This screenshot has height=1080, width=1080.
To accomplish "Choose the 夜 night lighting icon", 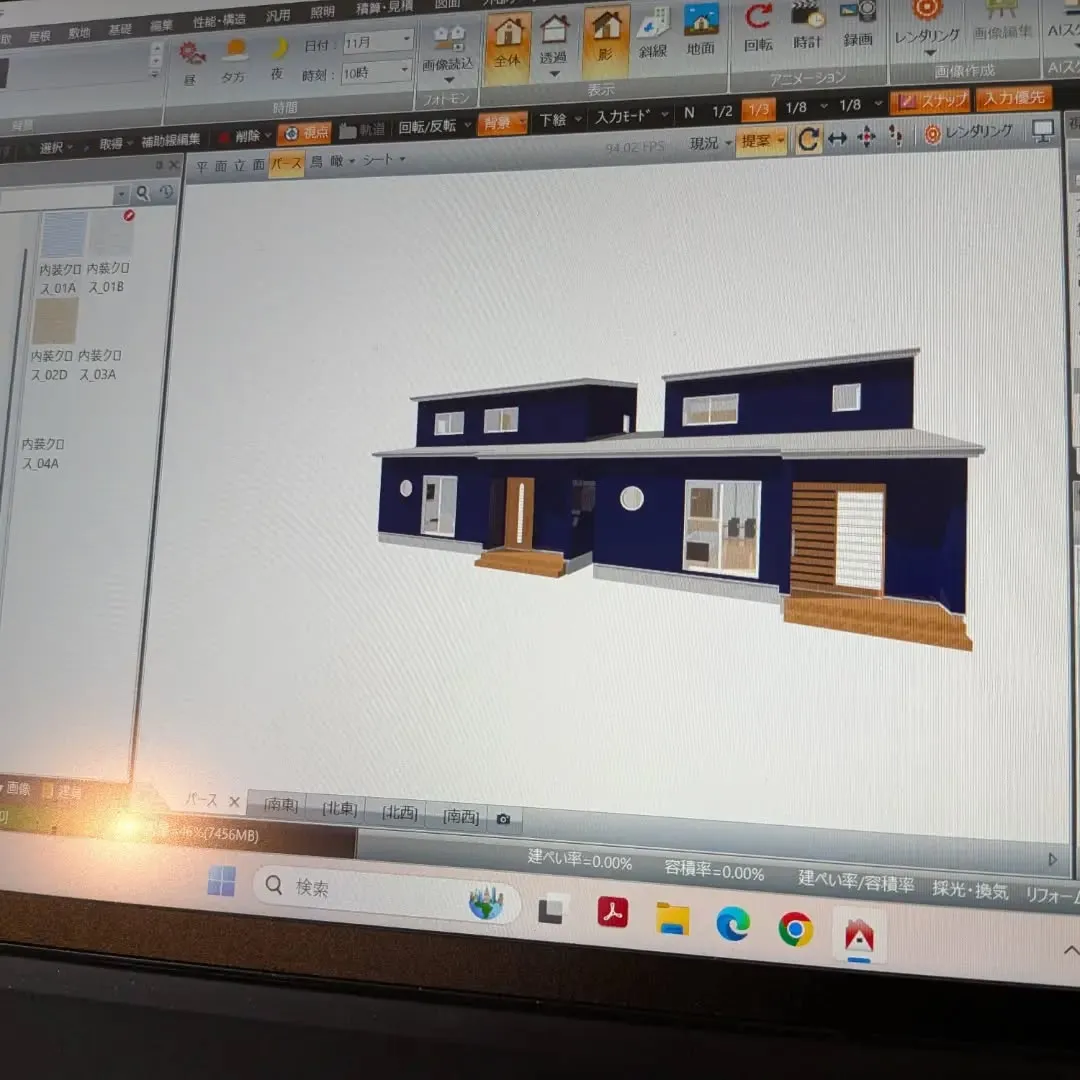I will (x=278, y=61).
